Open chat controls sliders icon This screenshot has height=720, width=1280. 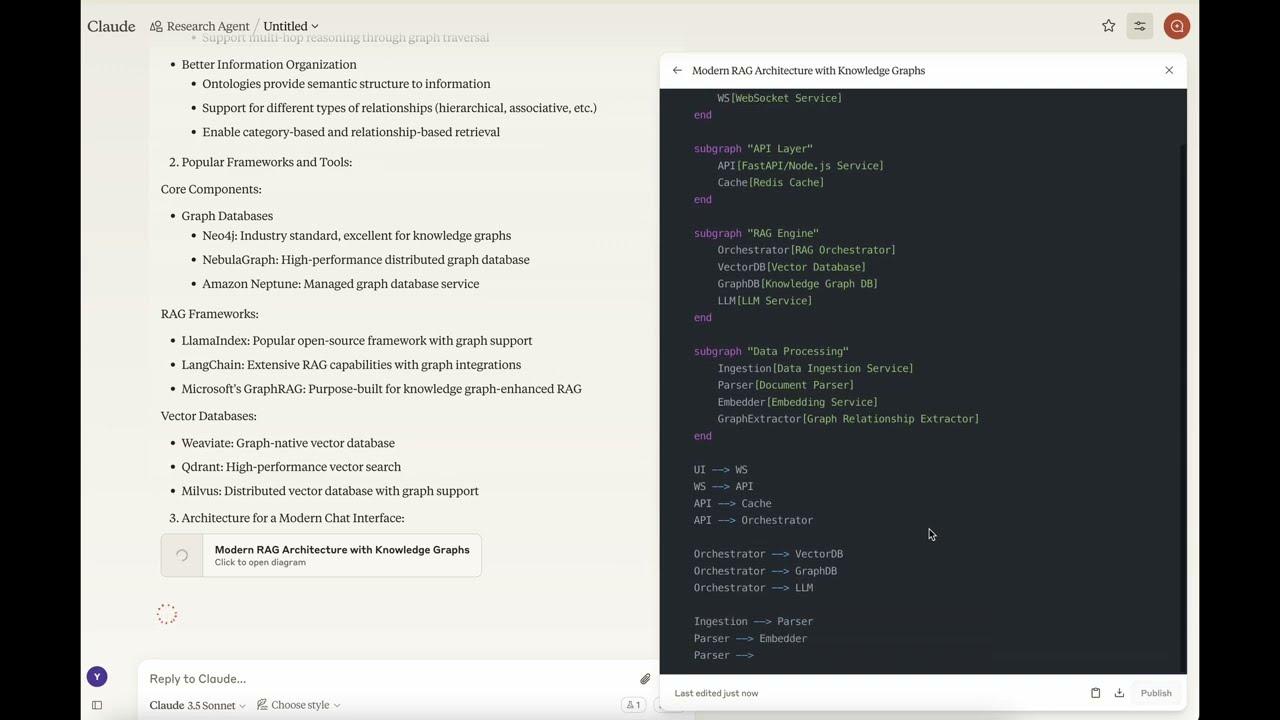(1139, 26)
